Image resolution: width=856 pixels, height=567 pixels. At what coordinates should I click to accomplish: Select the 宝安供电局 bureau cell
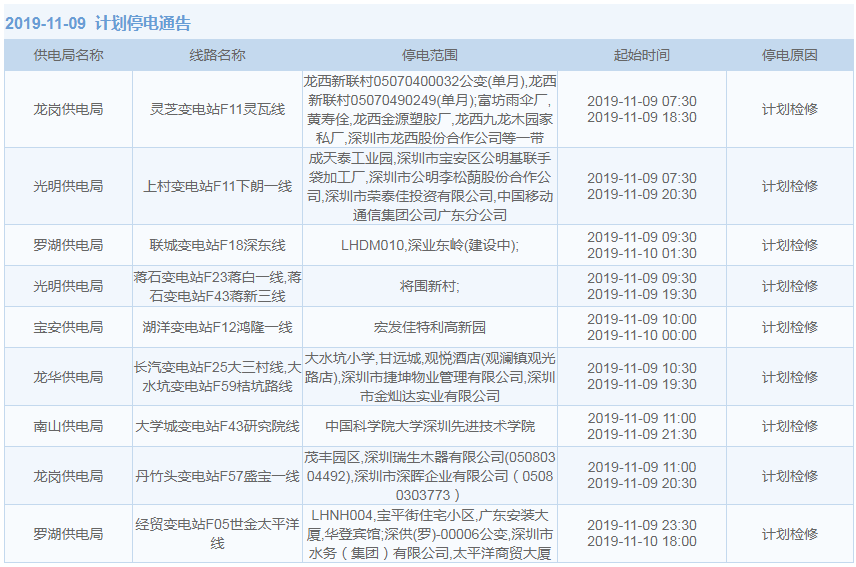[68, 327]
